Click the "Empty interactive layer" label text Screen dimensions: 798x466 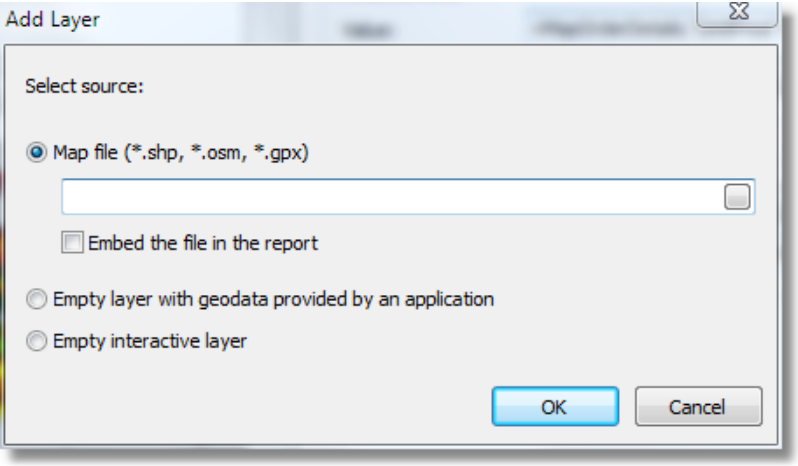pos(150,341)
